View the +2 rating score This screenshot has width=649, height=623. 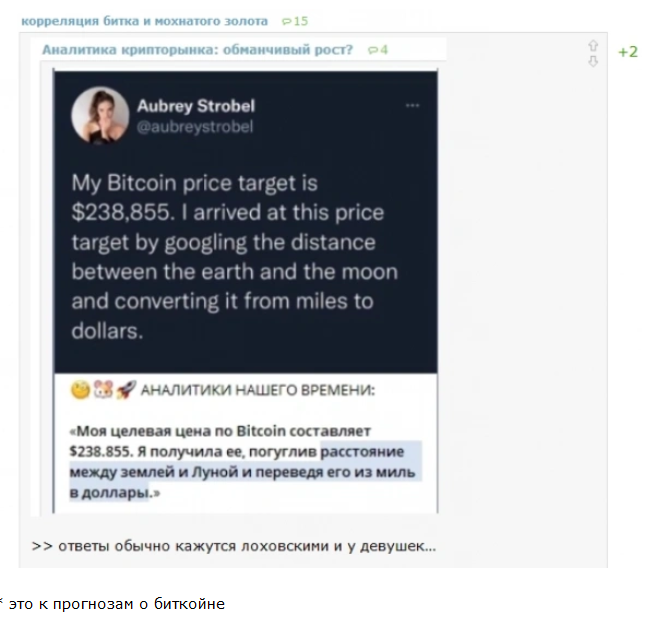628,52
